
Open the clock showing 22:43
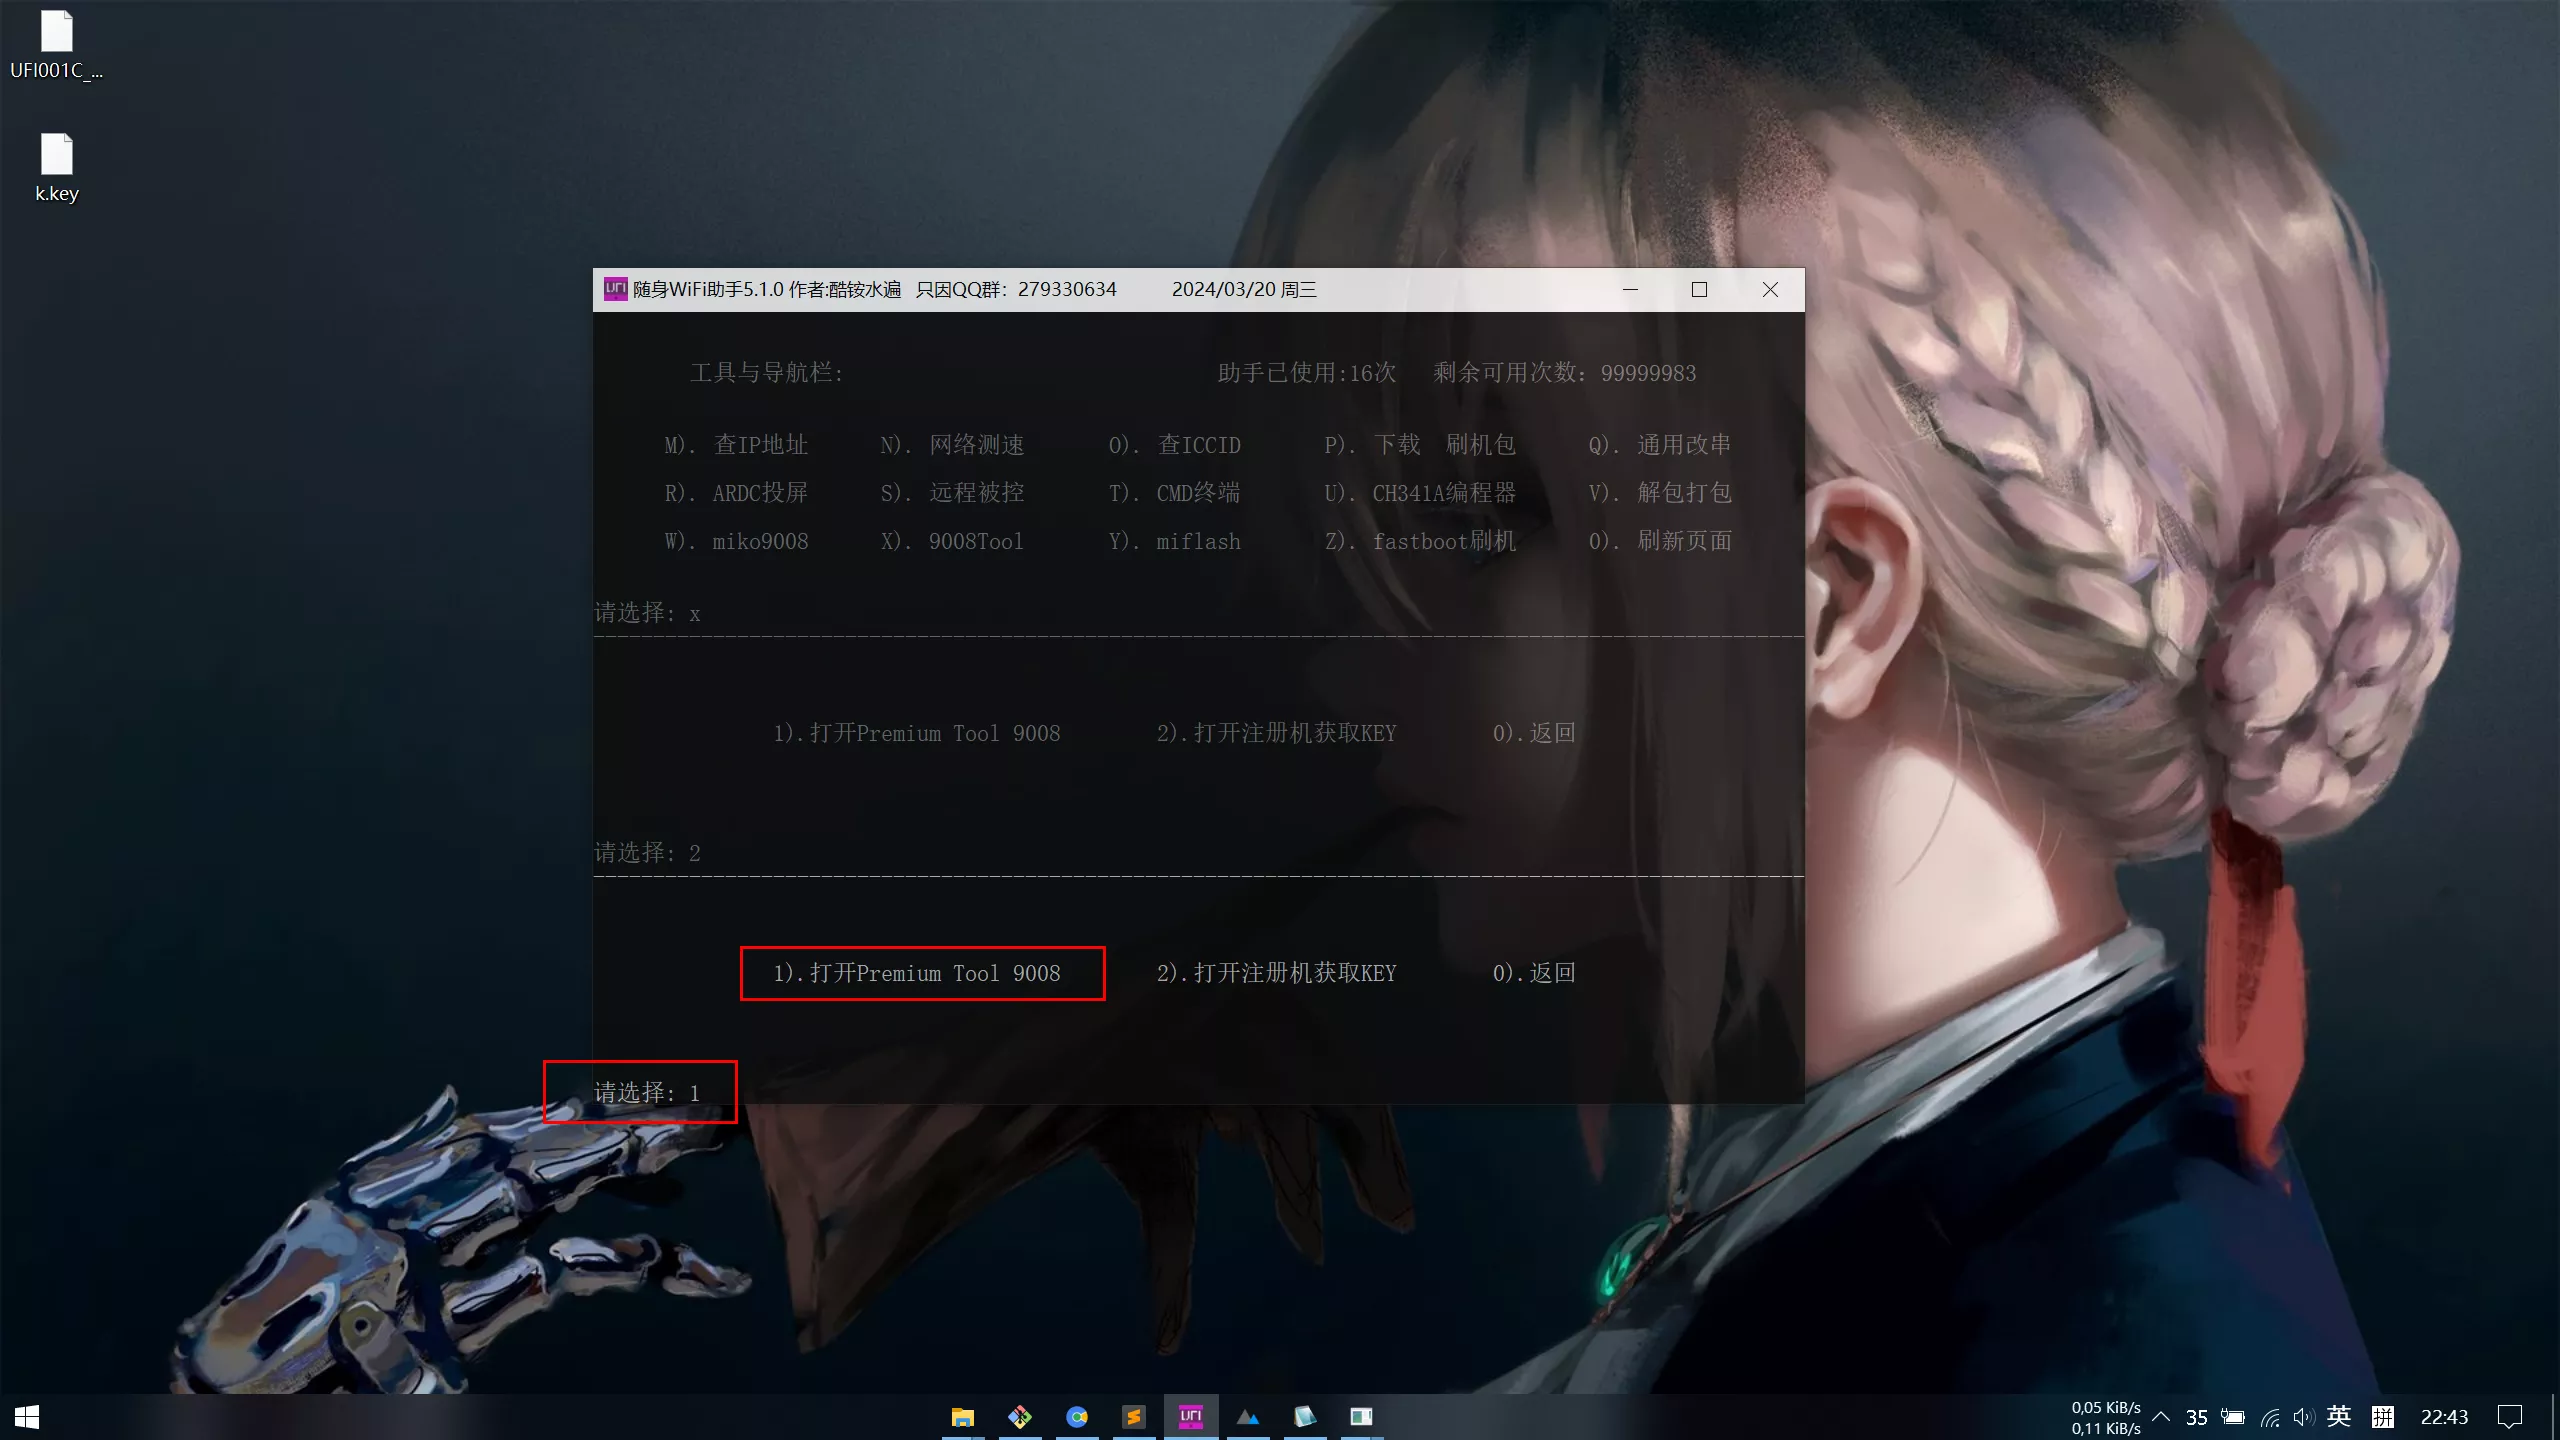[2444, 1417]
